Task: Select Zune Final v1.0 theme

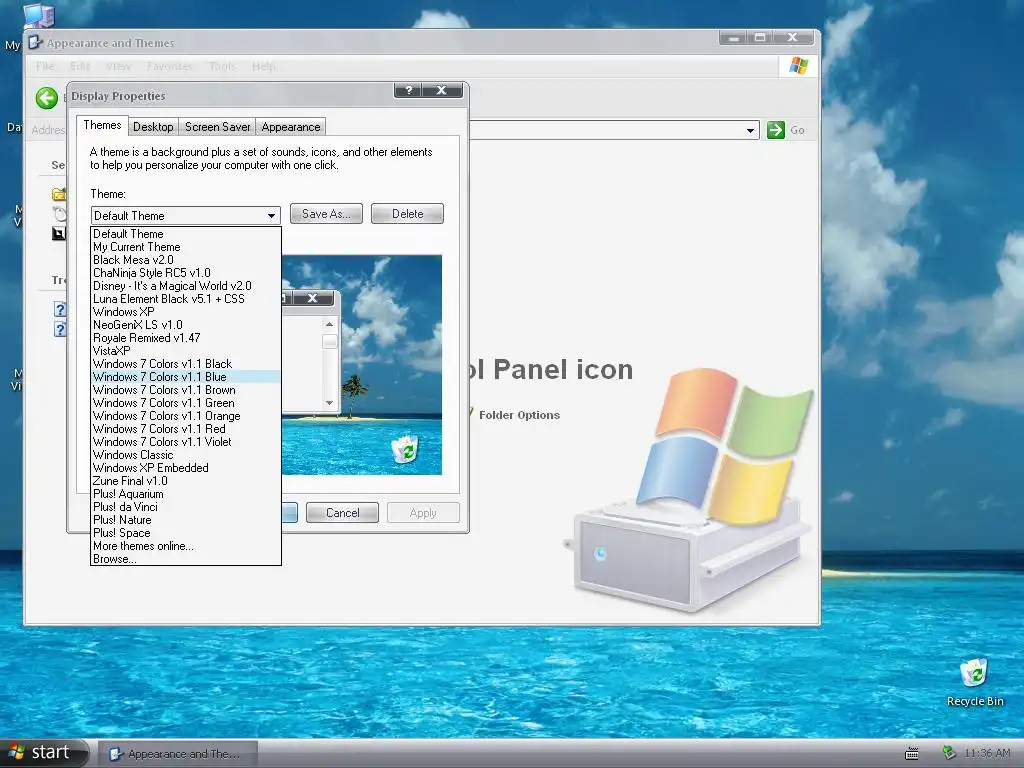Action: [185, 481]
